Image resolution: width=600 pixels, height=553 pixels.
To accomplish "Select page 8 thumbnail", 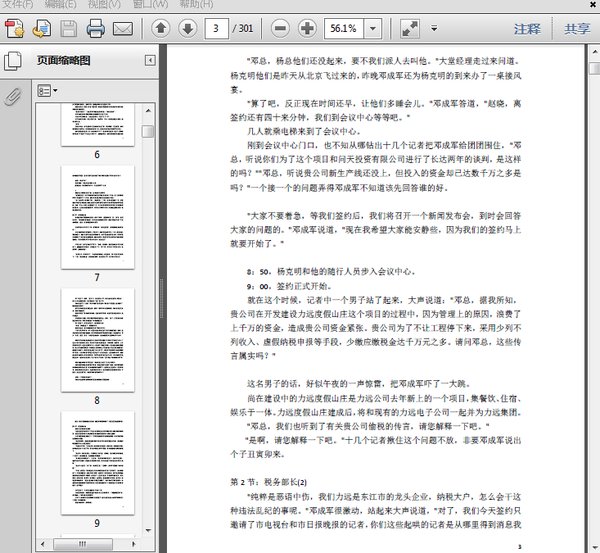I will point(98,340).
